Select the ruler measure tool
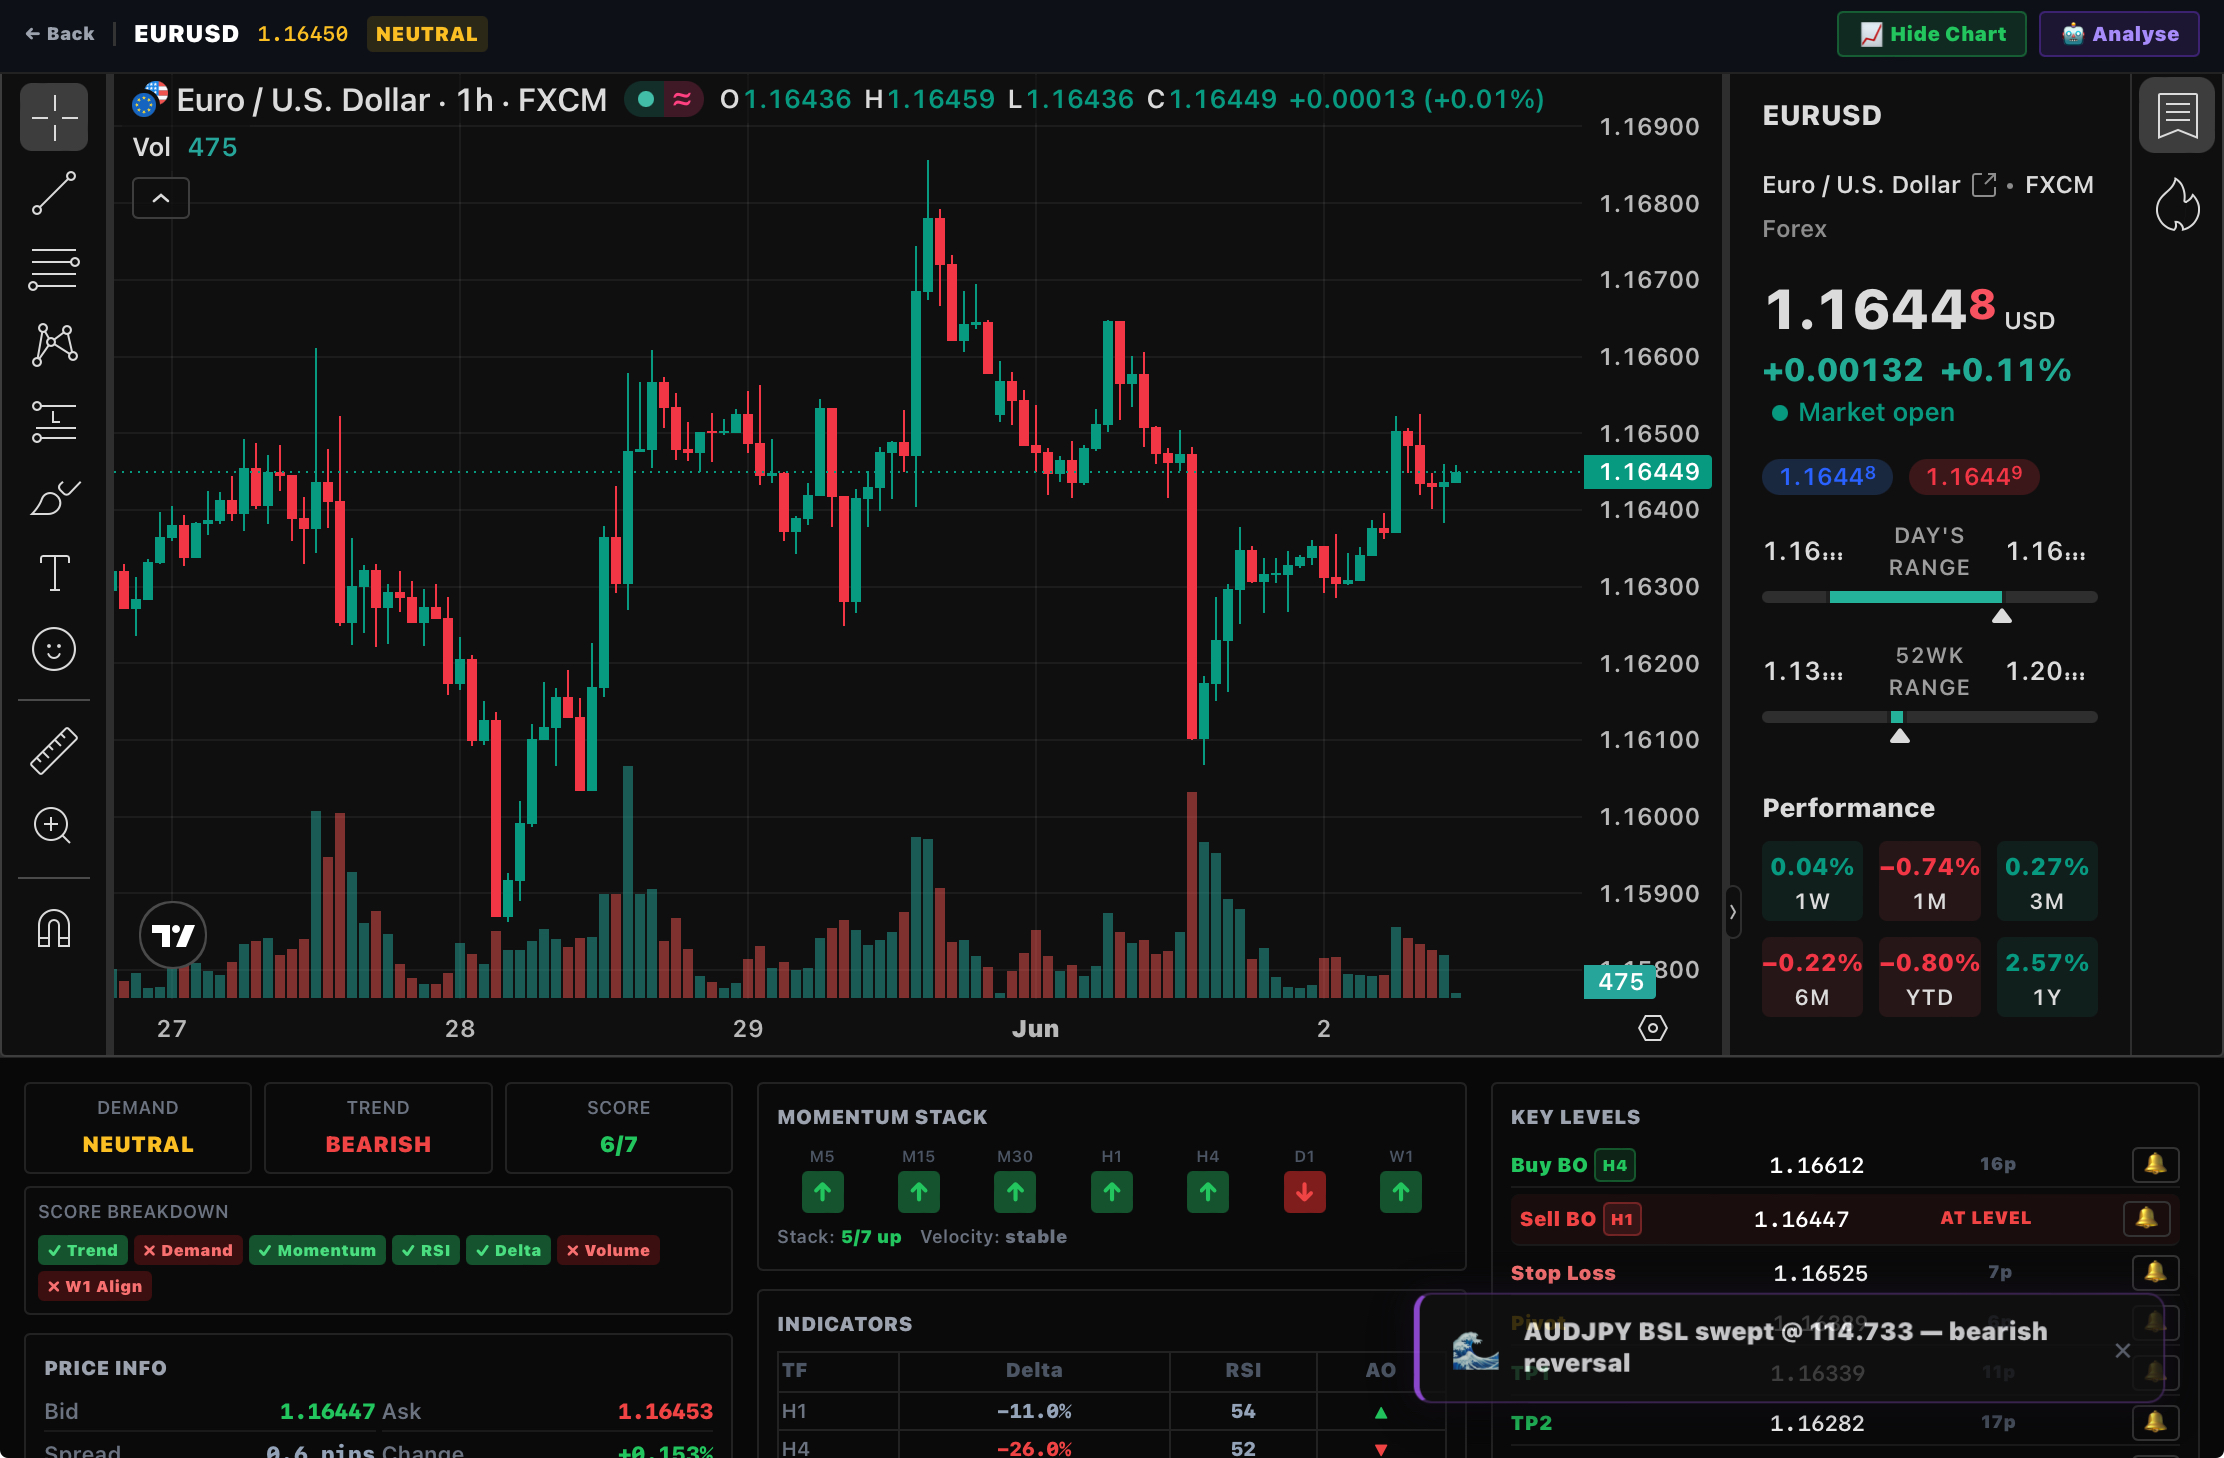The width and height of the screenshot is (2224, 1458). [54, 751]
